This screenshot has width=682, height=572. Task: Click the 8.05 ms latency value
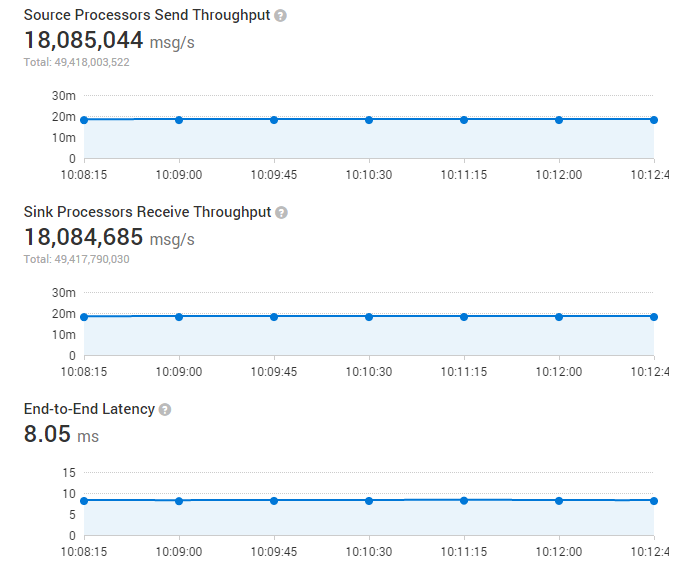click(x=61, y=435)
